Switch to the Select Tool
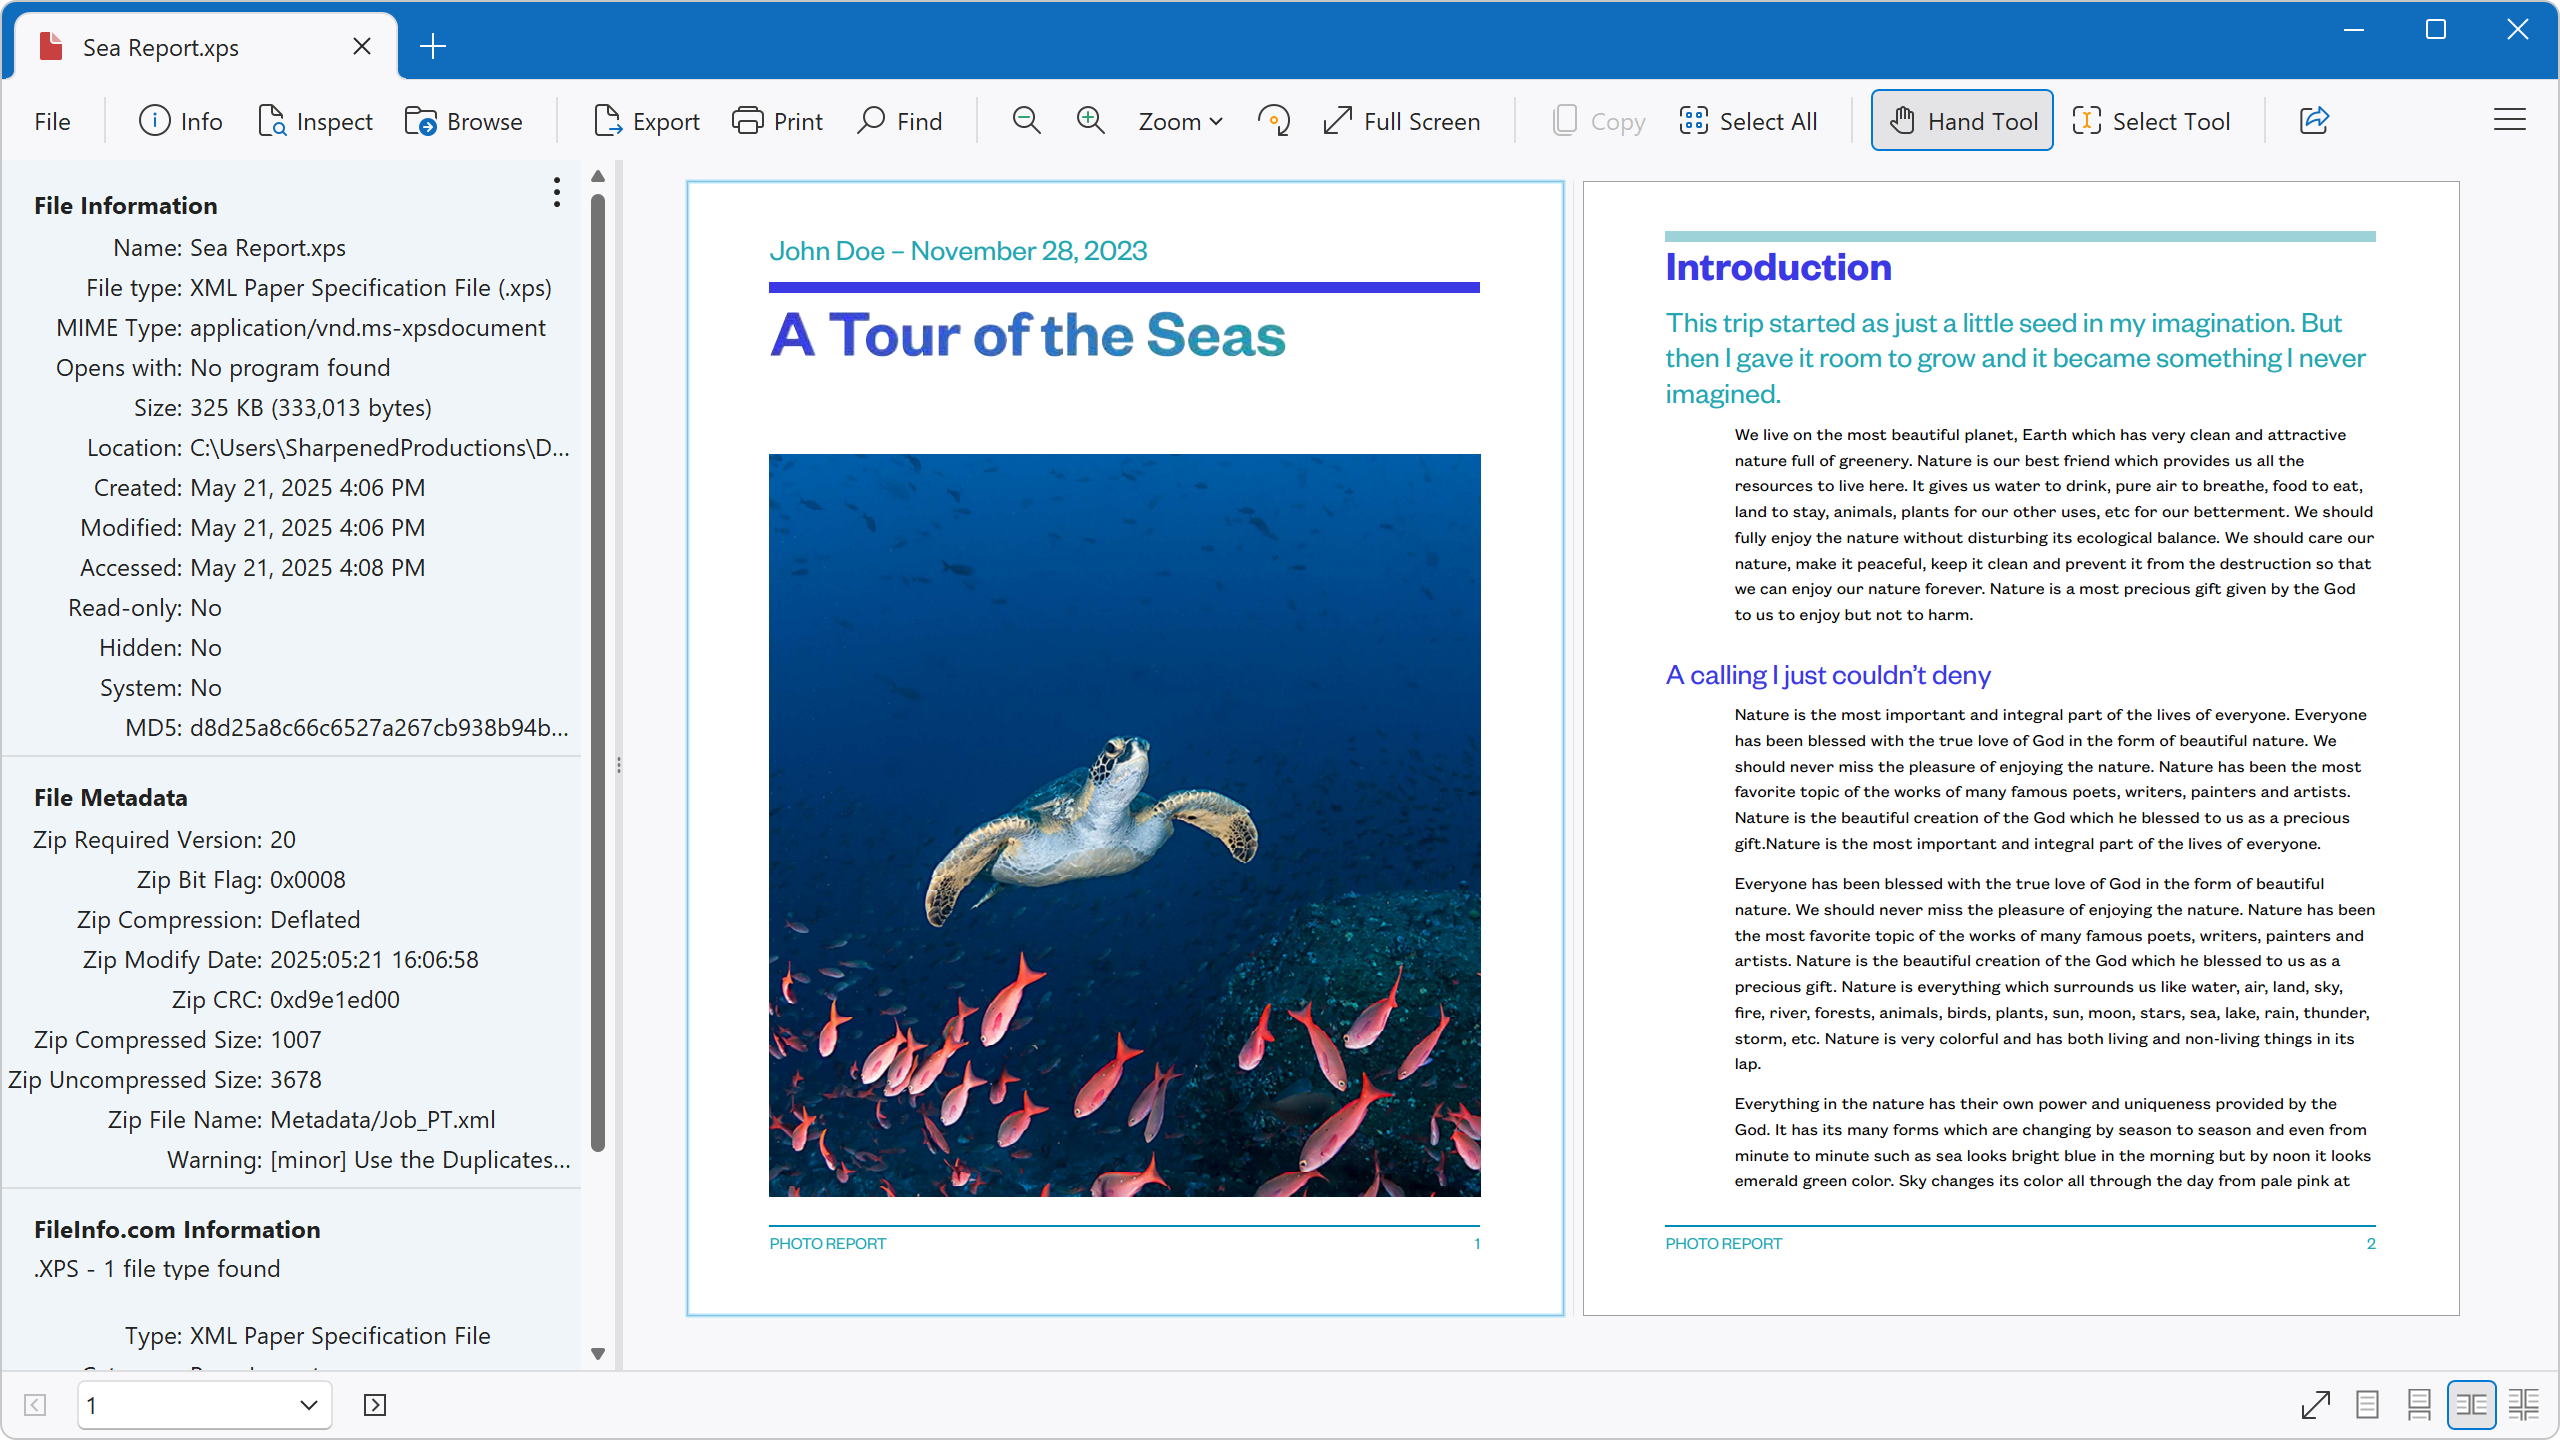2560x1440 pixels. pyautogui.click(x=2152, y=120)
